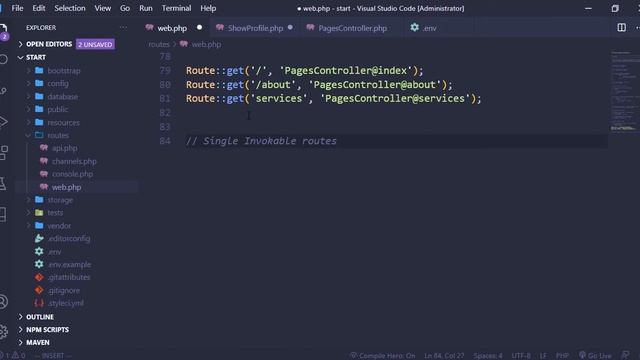Image resolution: width=640 pixels, height=360 pixels.
Task: Open the Testing flask icon
Action: coord(3,184)
